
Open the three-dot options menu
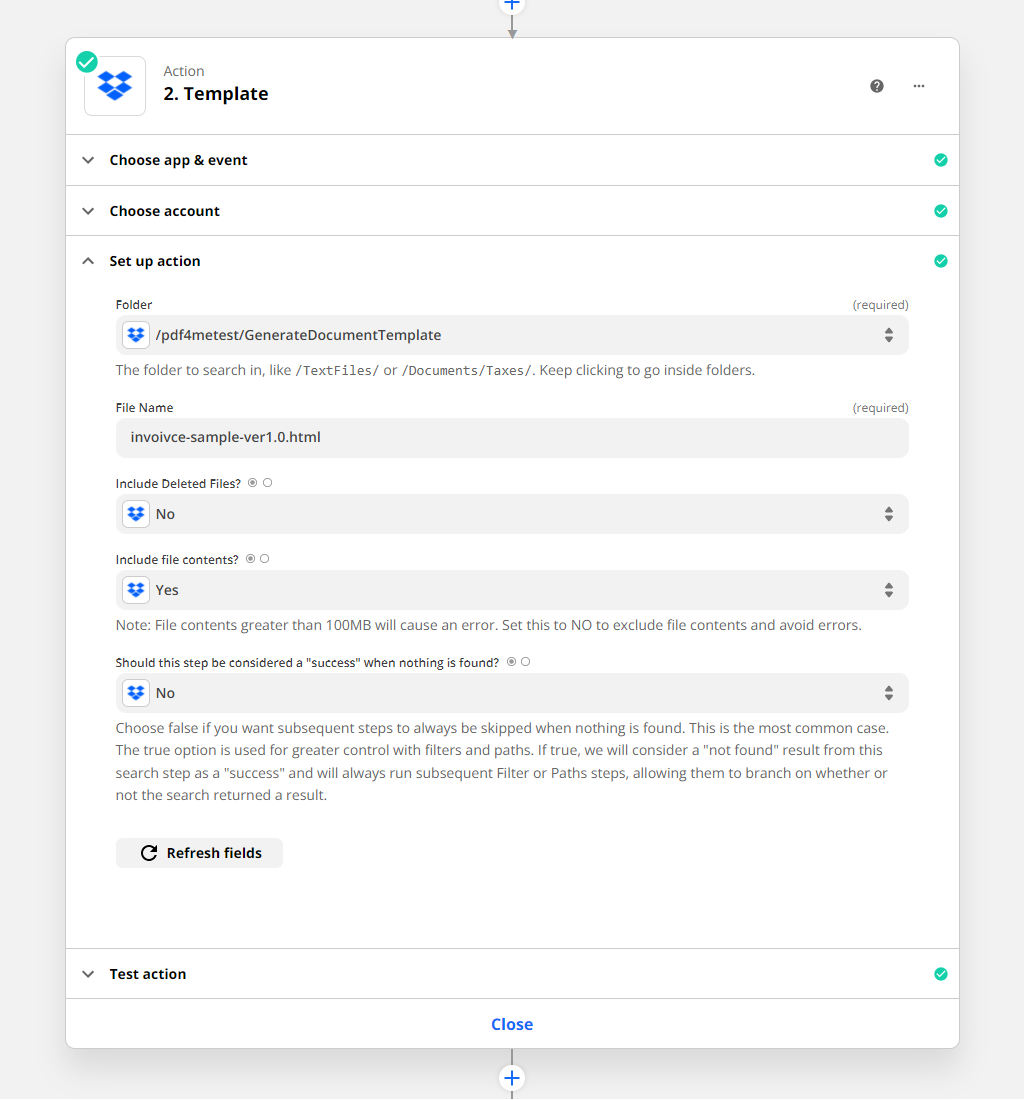pos(918,86)
